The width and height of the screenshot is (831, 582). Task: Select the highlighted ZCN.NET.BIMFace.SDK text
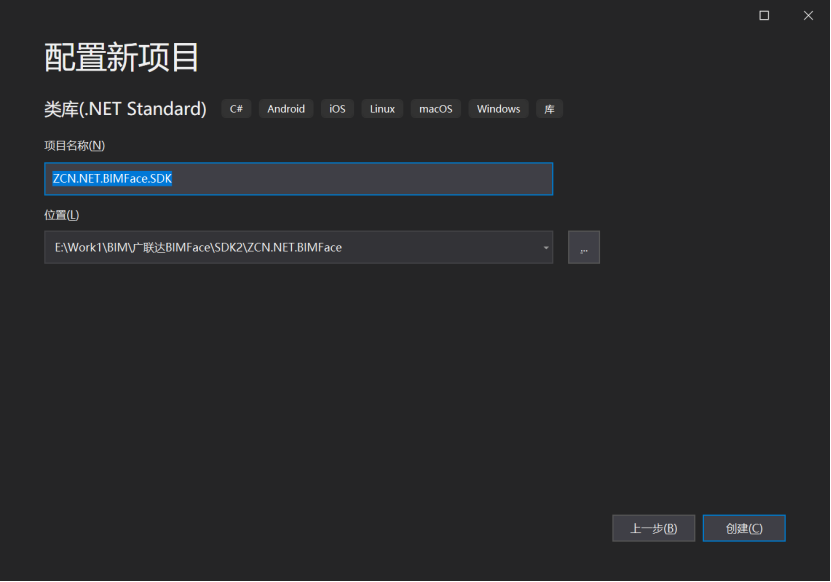click(112, 178)
